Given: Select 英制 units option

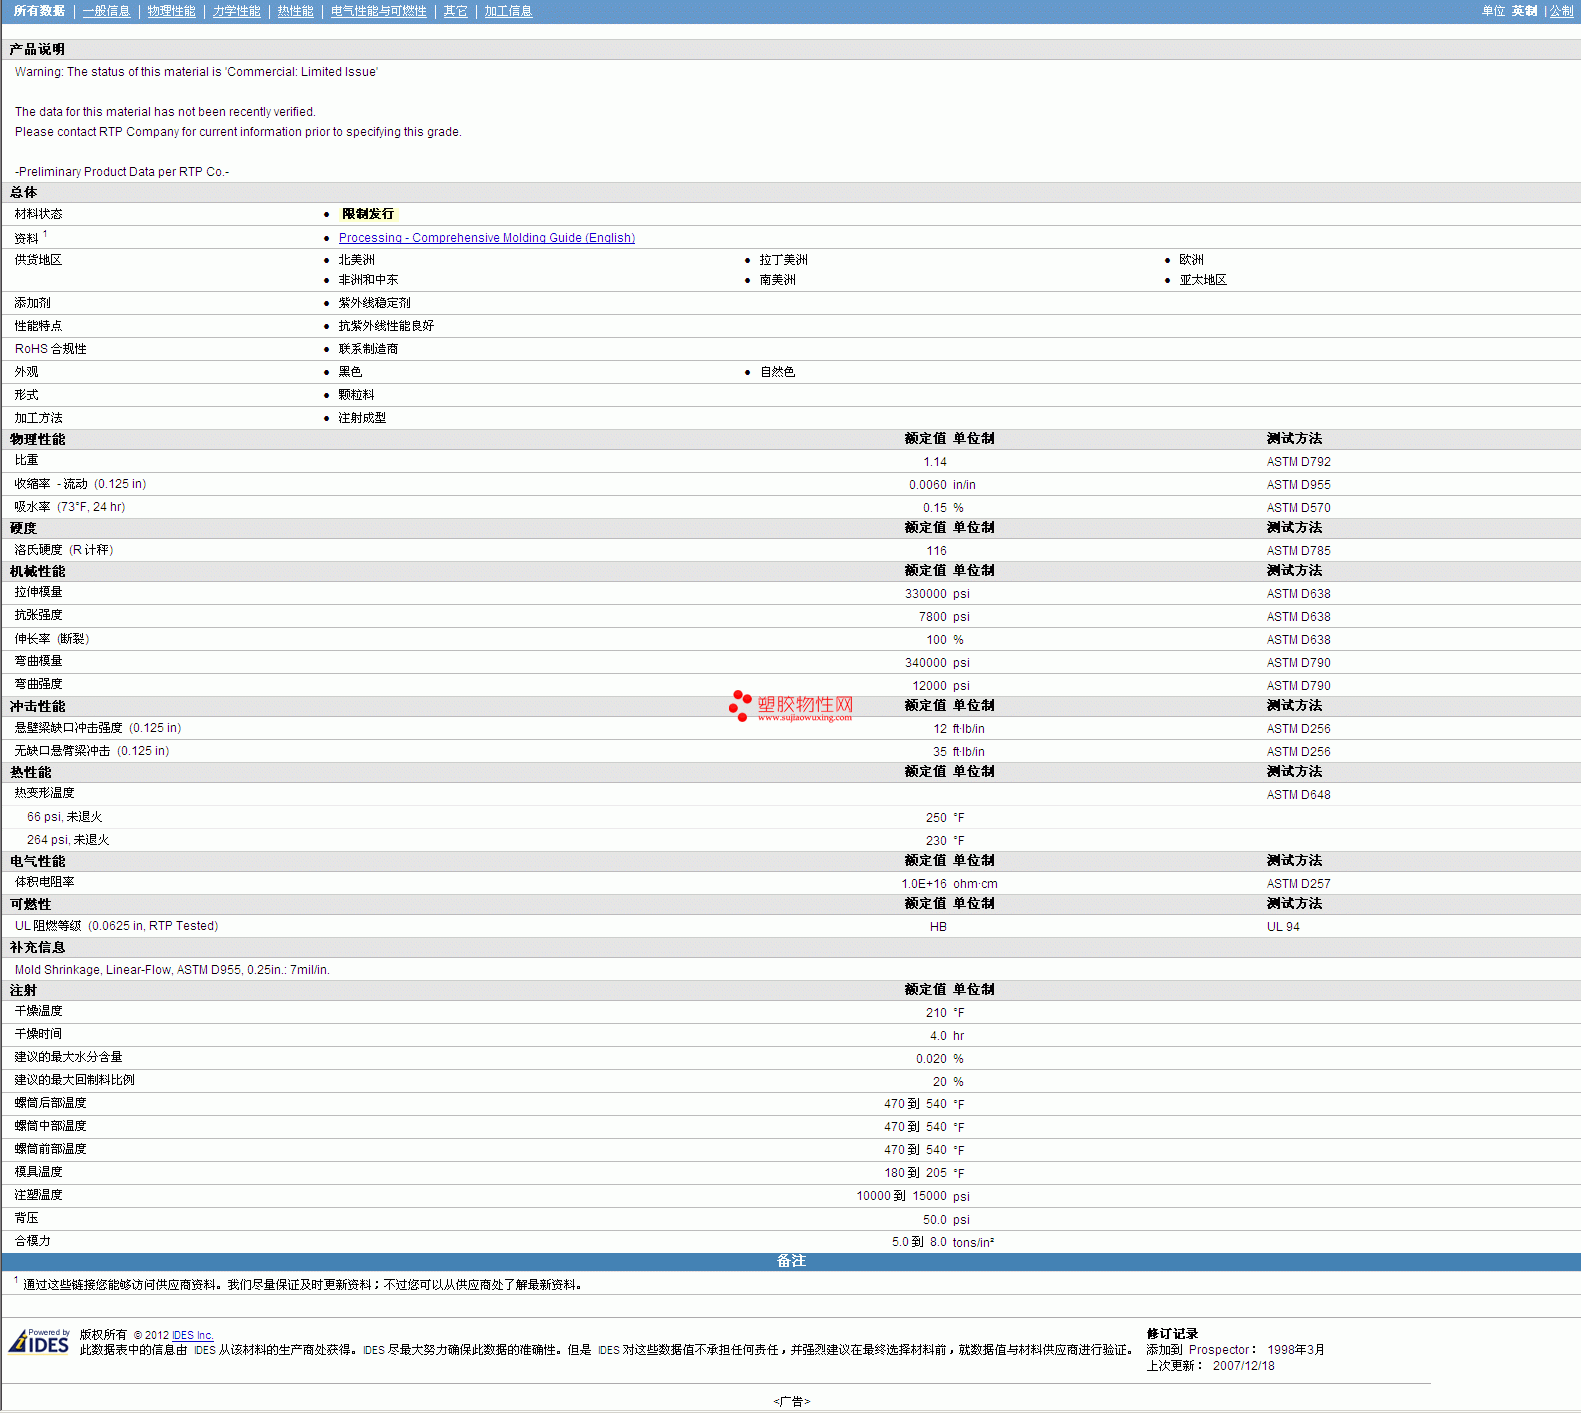Looking at the screenshot, I should (x=1524, y=11).
